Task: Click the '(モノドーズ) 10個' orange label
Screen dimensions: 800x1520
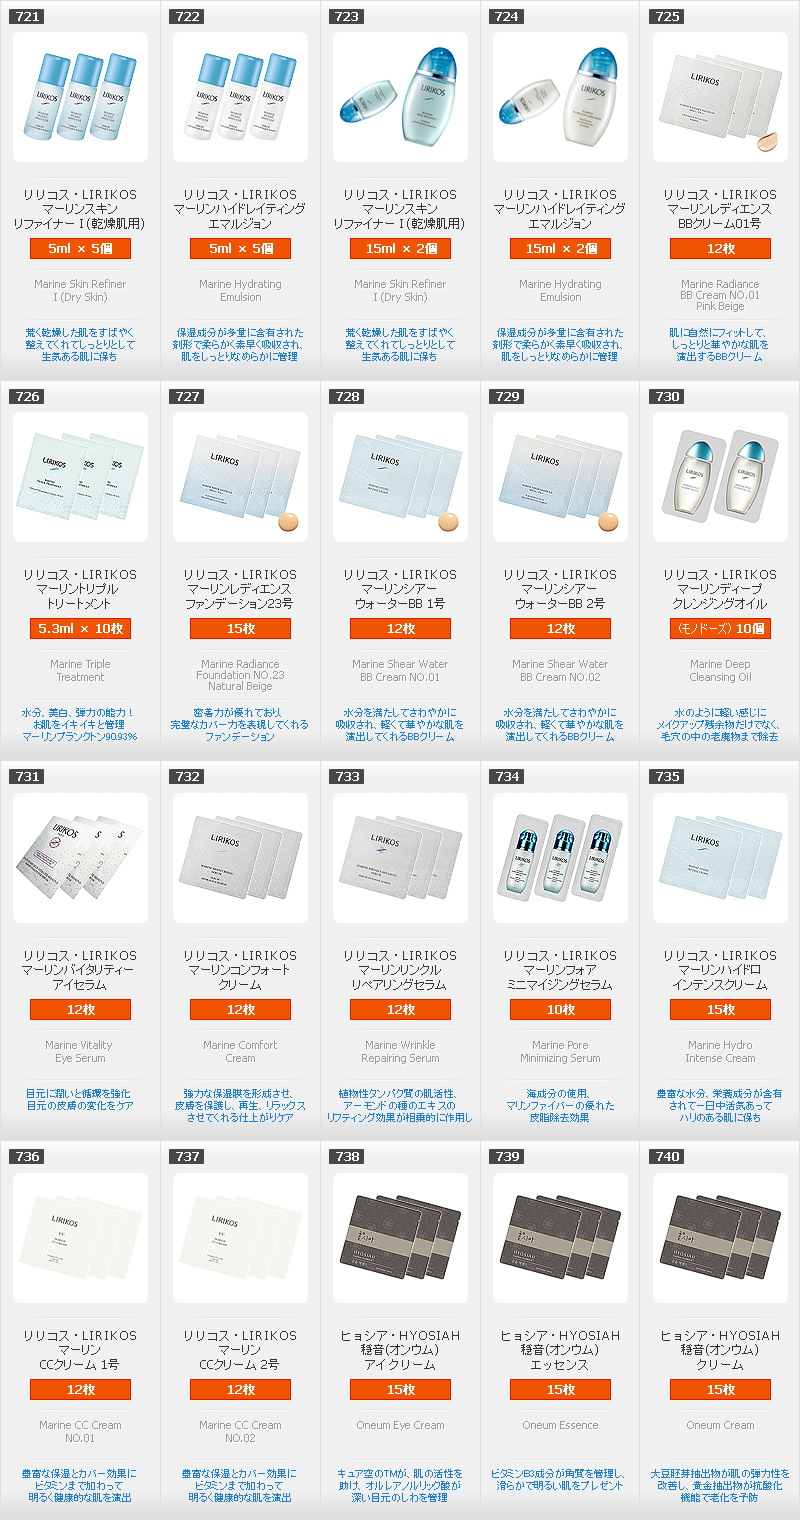Action: tap(720, 628)
